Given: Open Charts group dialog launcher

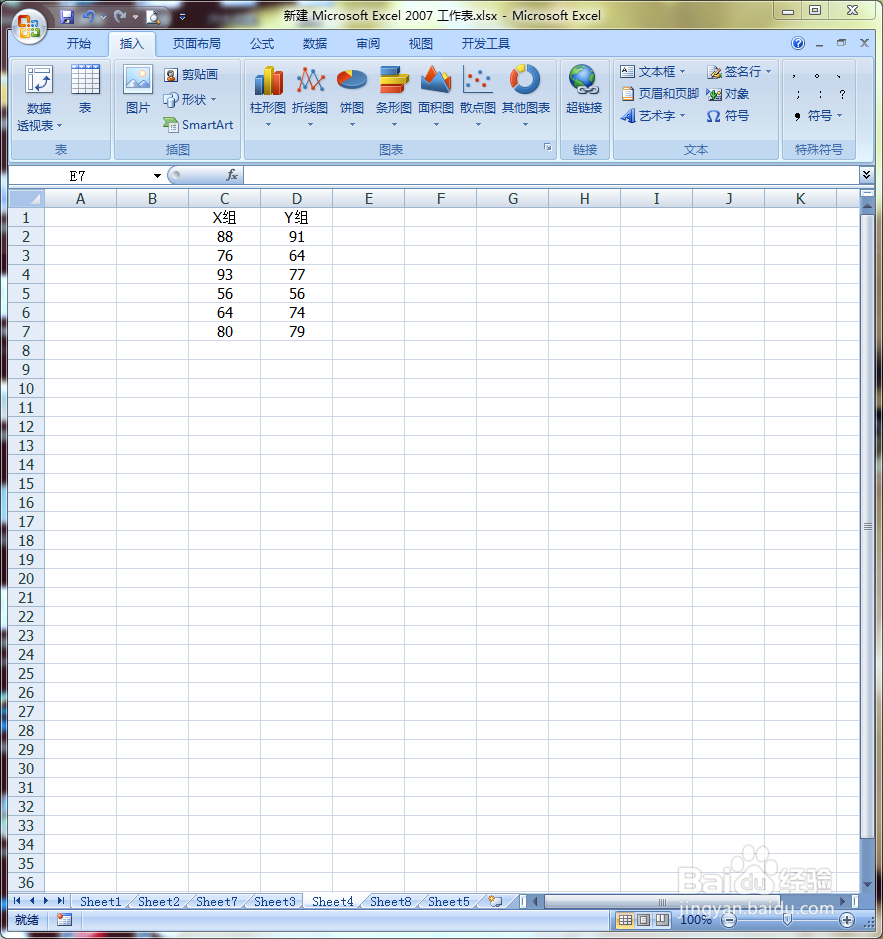Looking at the screenshot, I should pyautogui.click(x=548, y=147).
